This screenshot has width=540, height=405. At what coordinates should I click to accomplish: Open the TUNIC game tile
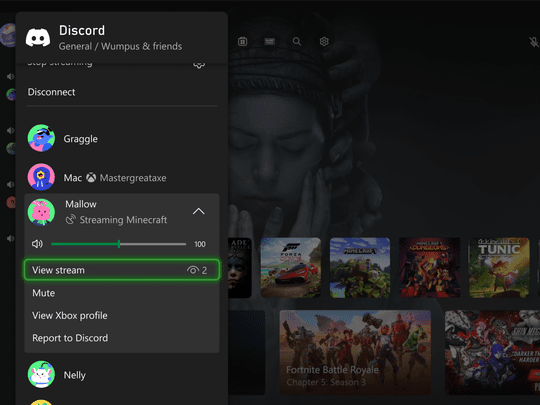[x=499, y=268]
